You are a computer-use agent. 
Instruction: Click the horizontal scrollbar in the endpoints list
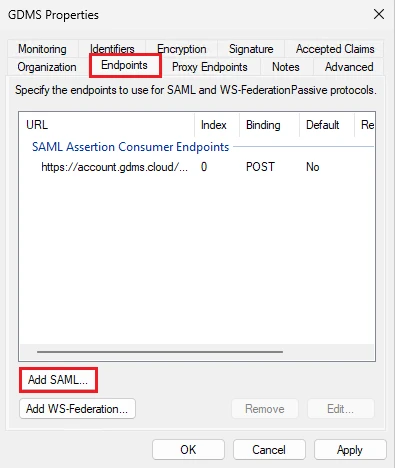click(160, 352)
